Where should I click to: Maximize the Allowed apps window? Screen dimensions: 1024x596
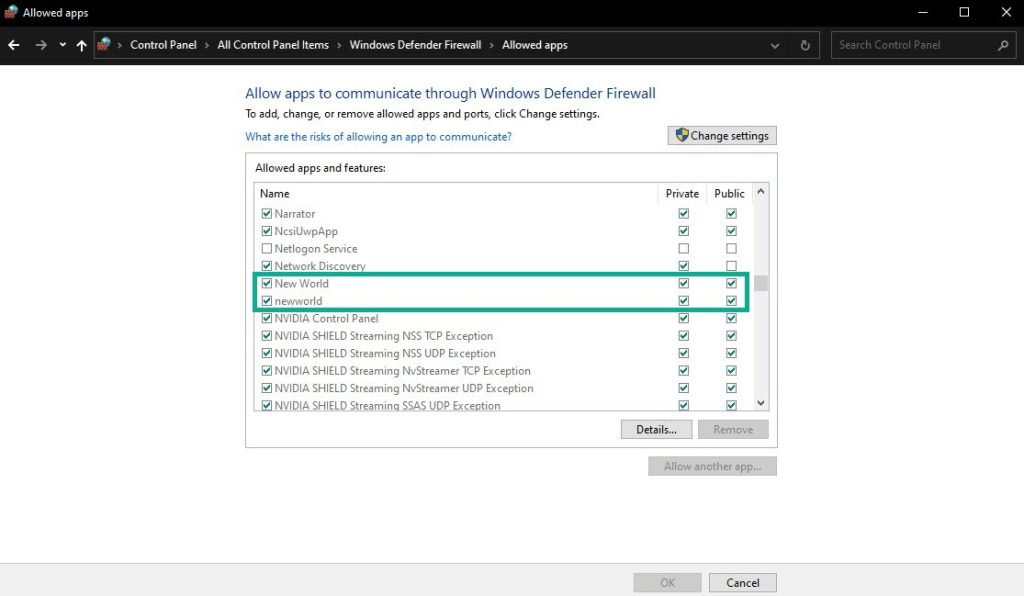(x=964, y=12)
